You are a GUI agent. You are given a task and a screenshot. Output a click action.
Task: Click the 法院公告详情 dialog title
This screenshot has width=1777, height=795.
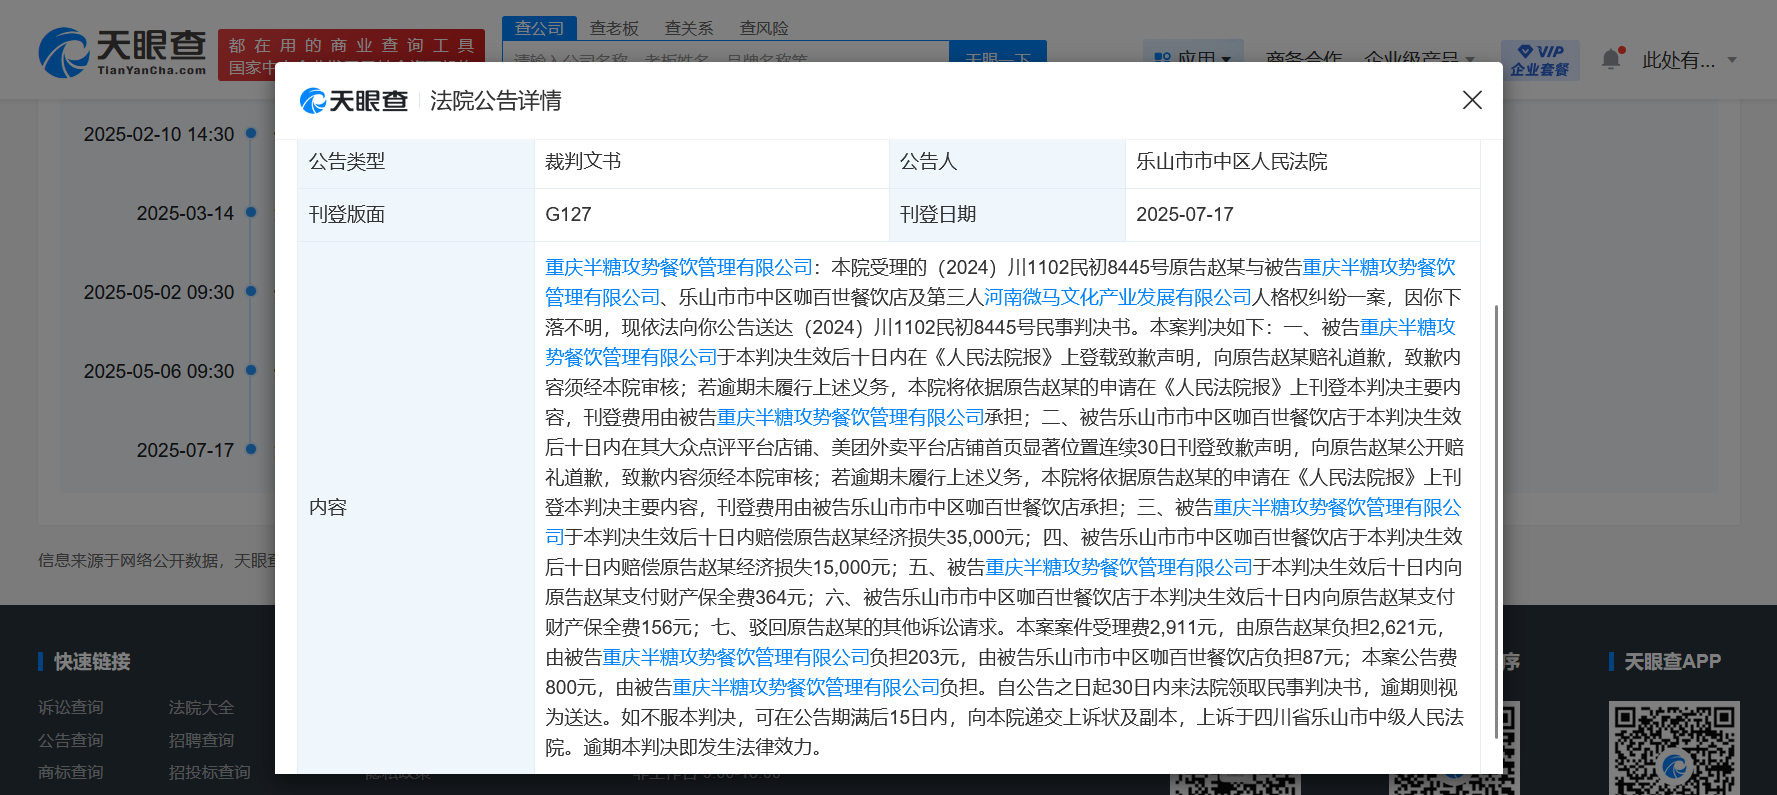point(496,101)
